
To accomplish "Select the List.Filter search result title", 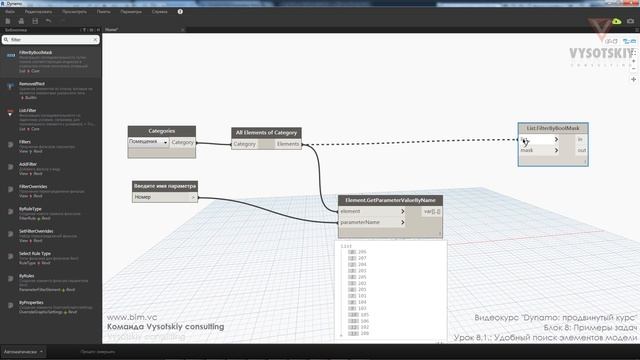I will [x=27, y=111].
